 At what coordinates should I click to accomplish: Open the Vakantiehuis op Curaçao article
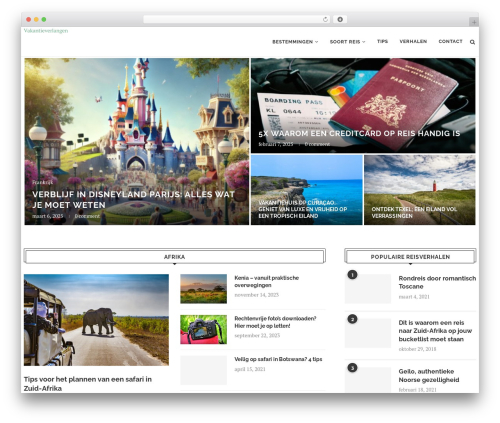coord(303,209)
